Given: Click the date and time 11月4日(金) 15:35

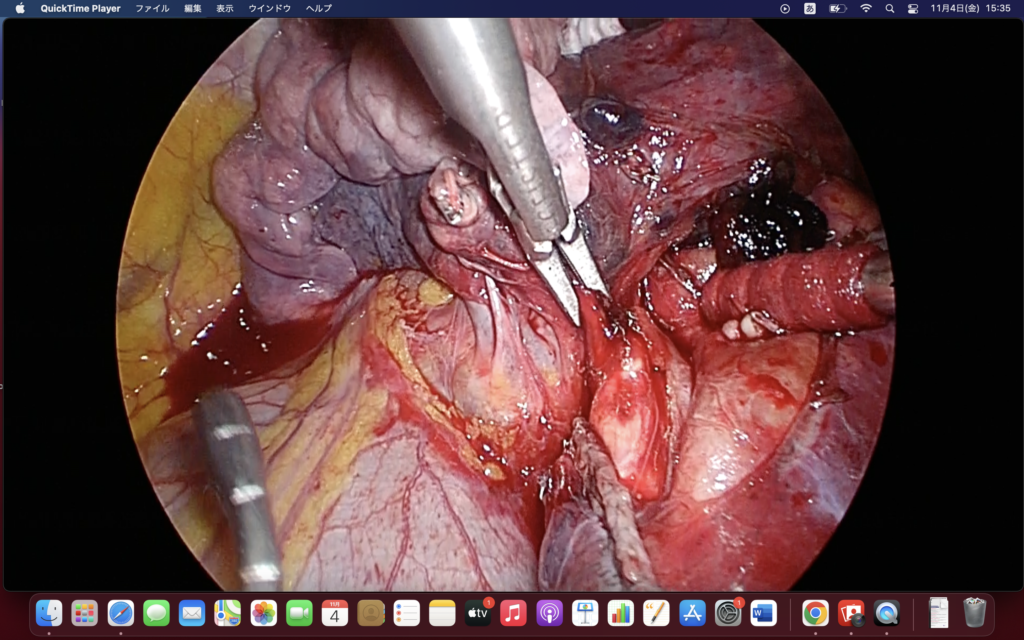Looking at the screenshot, I should (x=970, y=8).
